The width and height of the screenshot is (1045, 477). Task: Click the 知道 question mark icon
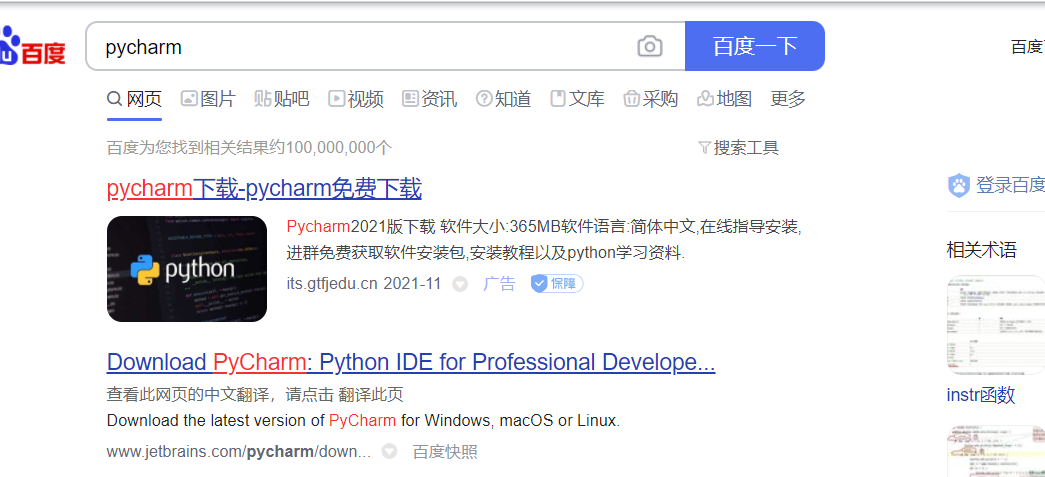[484, 99]
